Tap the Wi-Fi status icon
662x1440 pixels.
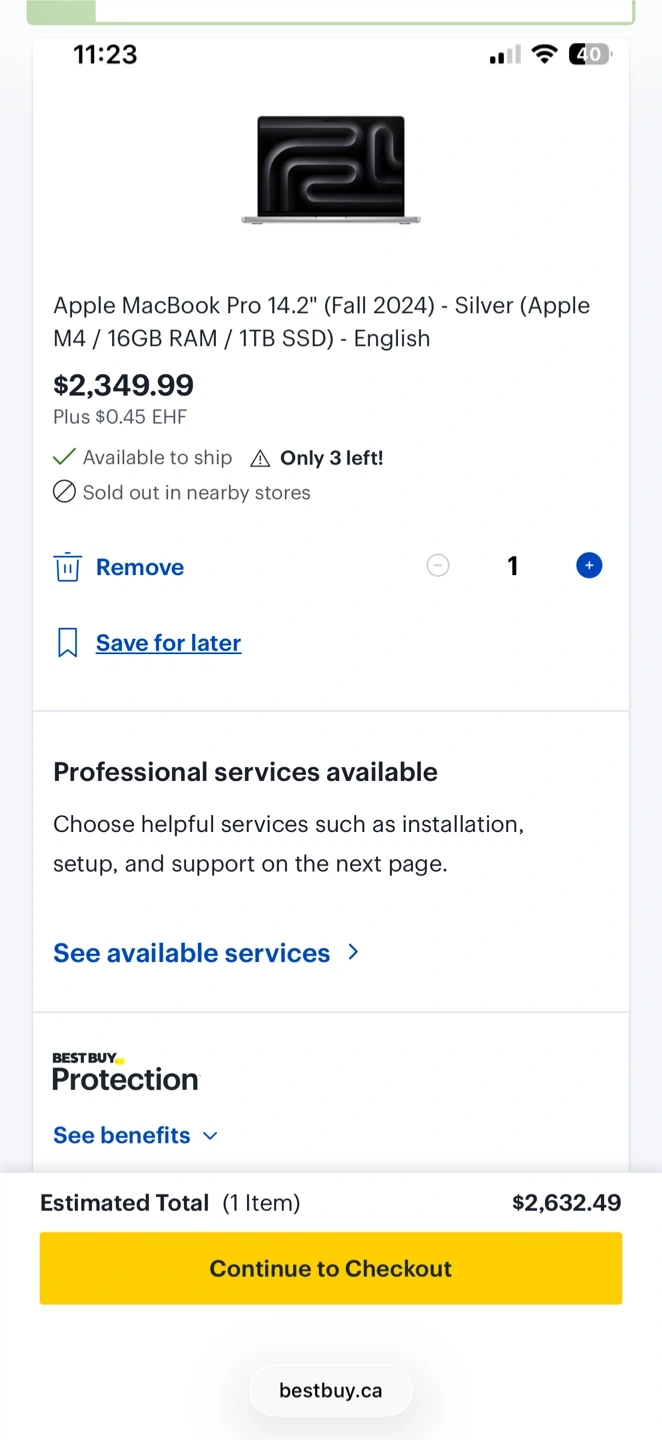pos(544,55)
